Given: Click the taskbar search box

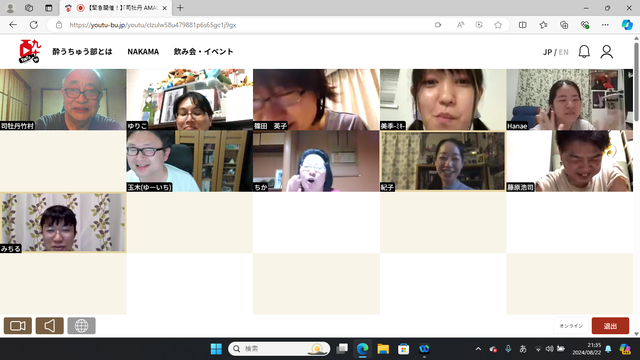Looking at the screenshot, I should tap(279, 349).
